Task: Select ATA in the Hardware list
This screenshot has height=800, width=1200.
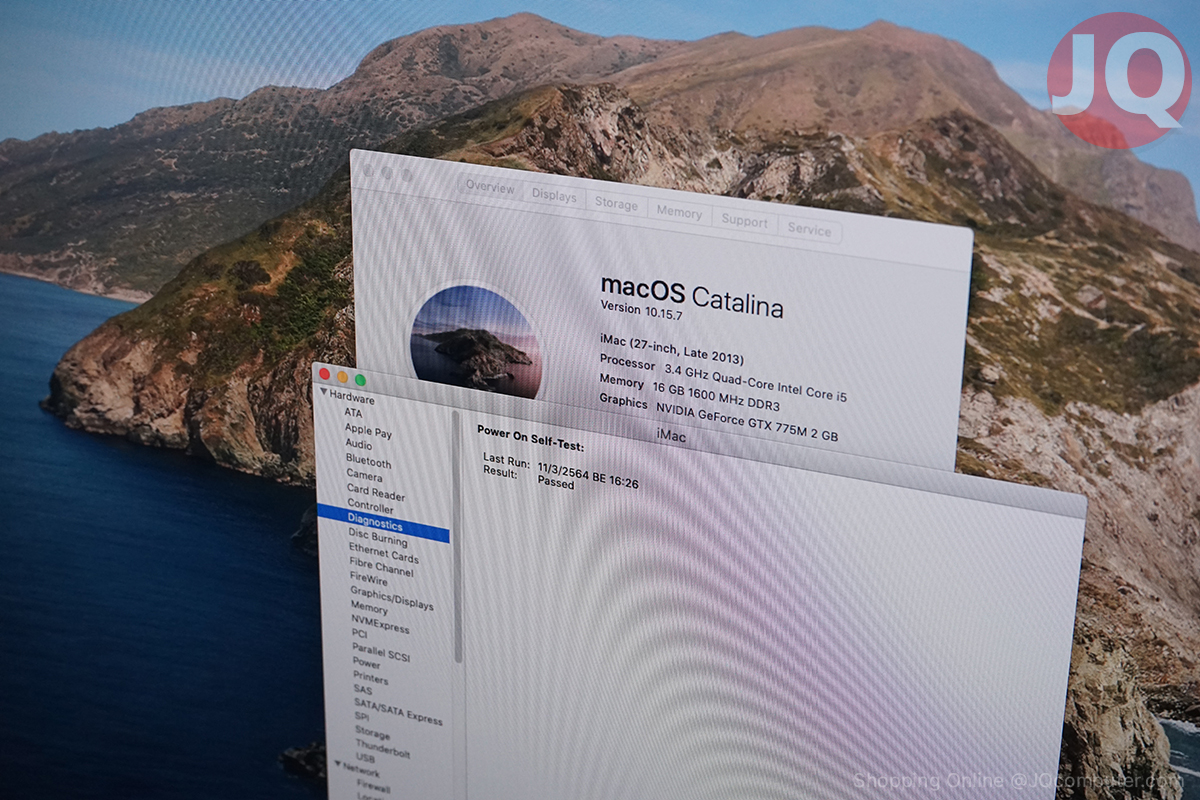Action: (354, 412)
